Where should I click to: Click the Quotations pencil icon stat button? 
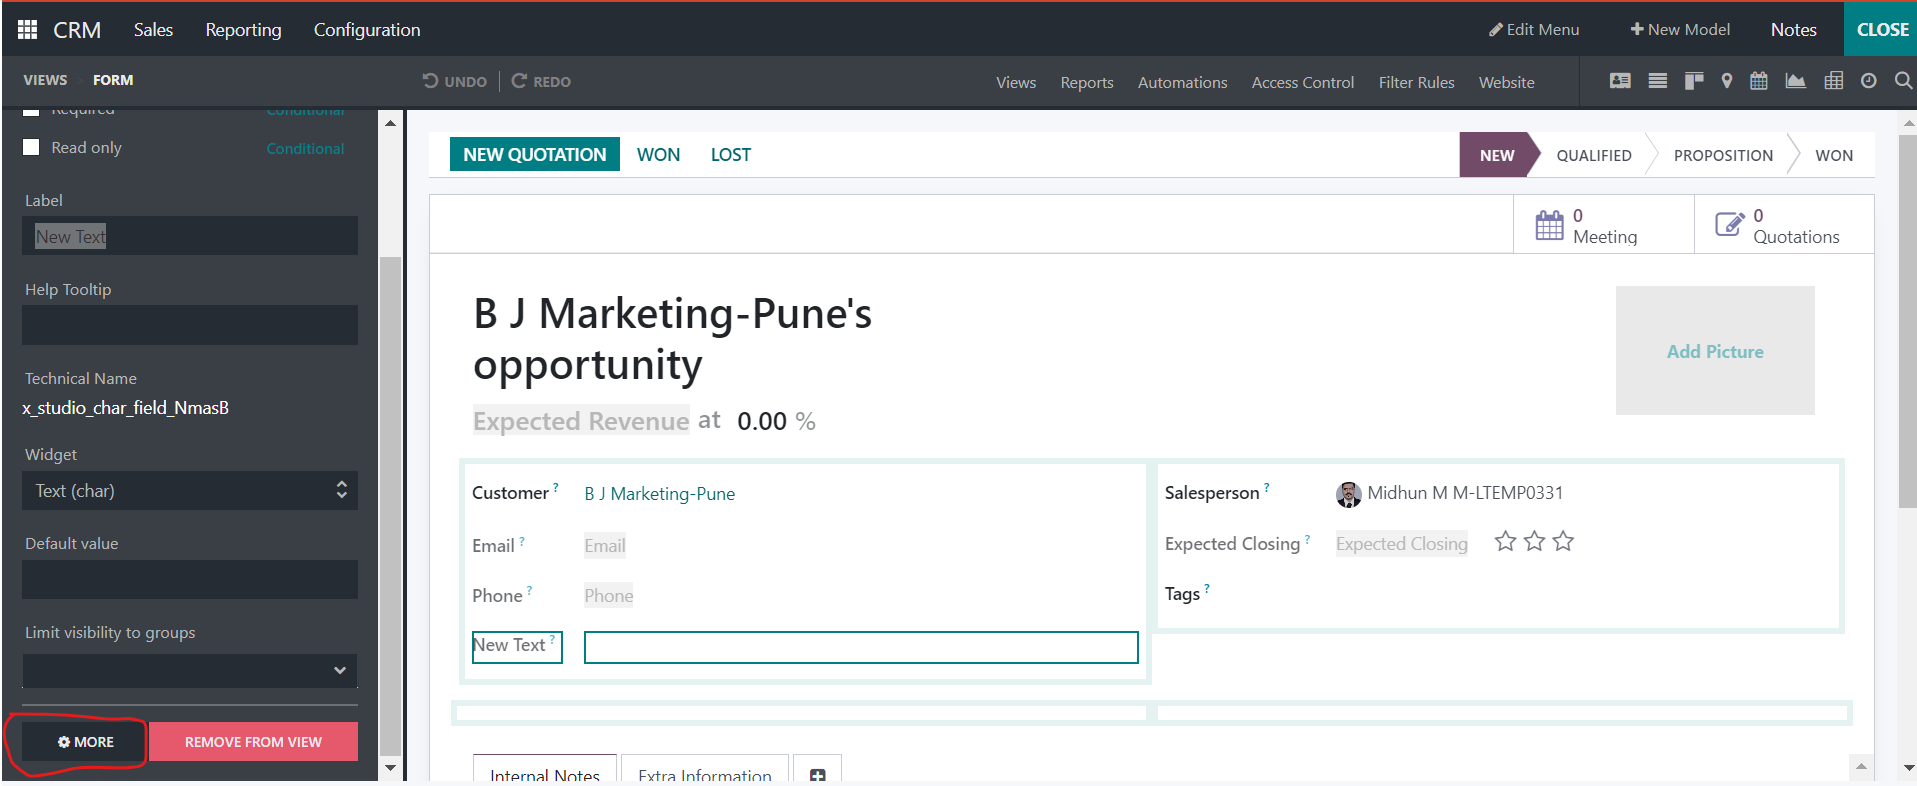click(x=1729, y=224)
